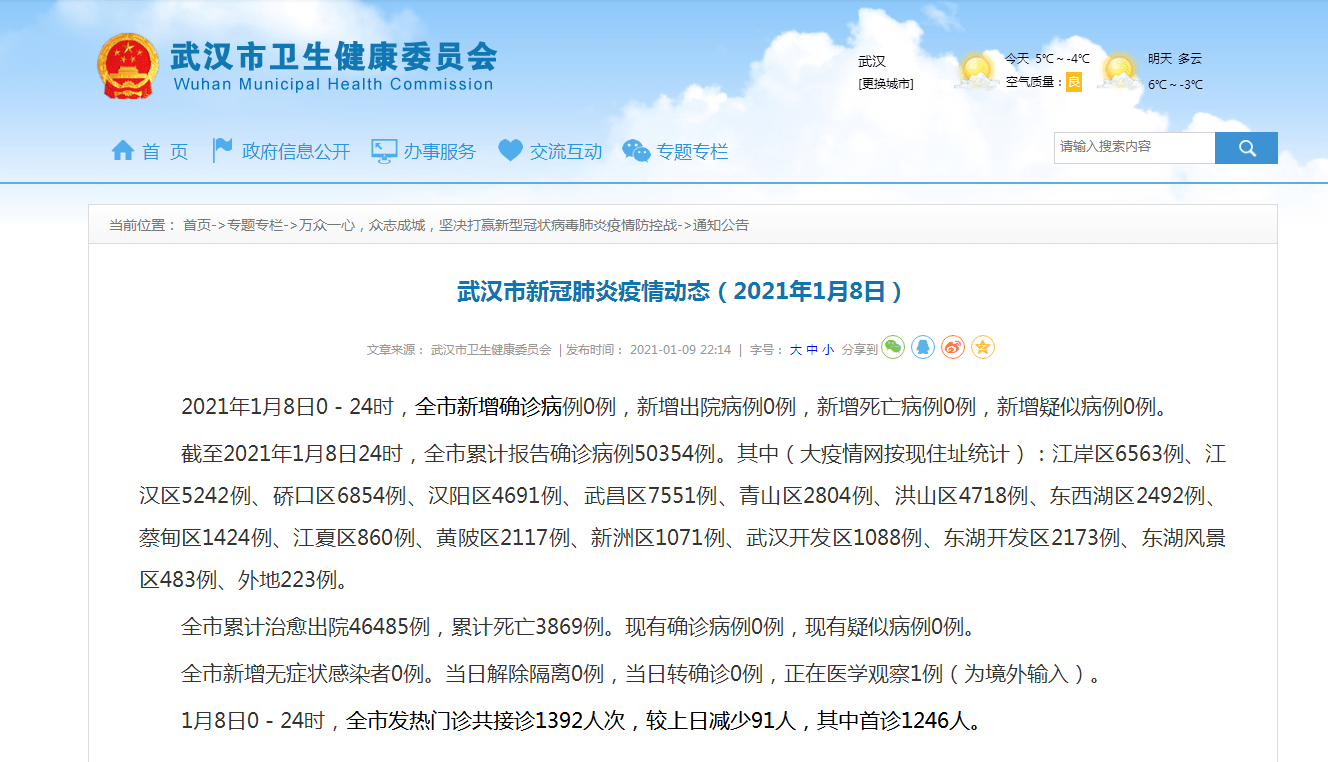Screen dimensions: 1328x762
Task: Click the national emblem logo
Action: pyautogui.click(x=128, y=66)
